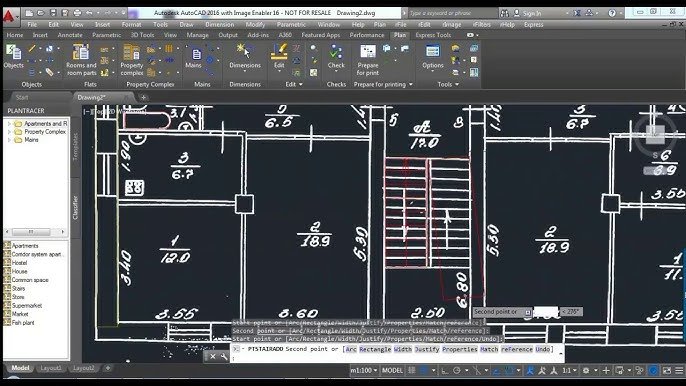Click the Undo arrow in quick access toolbar

pos(89,13)
